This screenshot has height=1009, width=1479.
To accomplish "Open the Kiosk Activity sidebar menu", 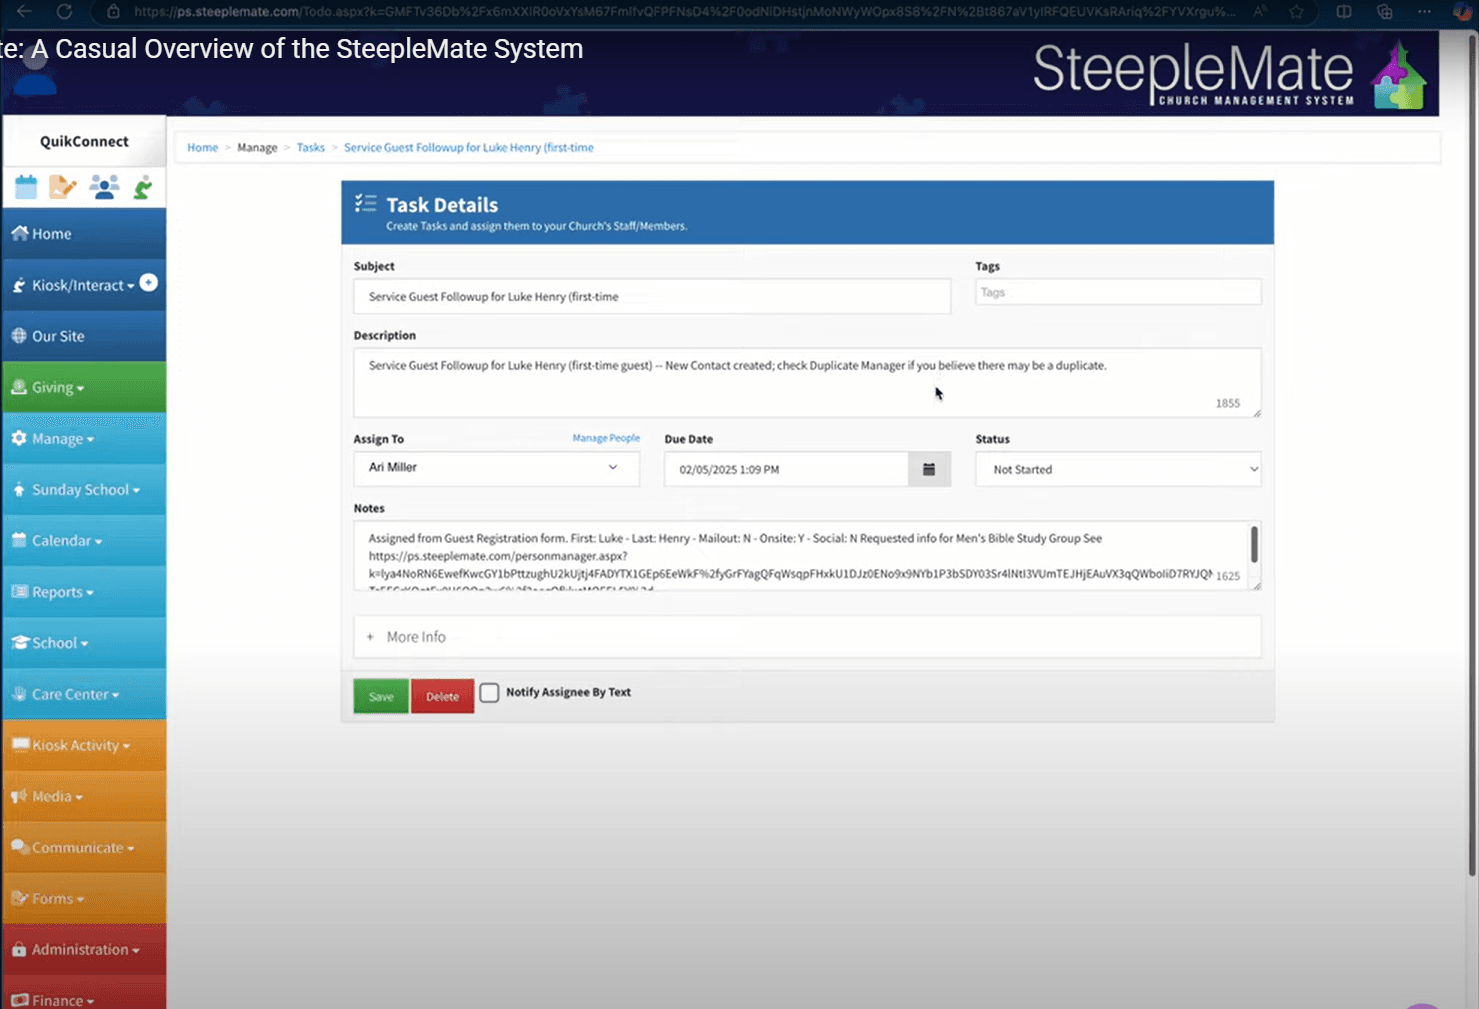I will click(84, 745).
